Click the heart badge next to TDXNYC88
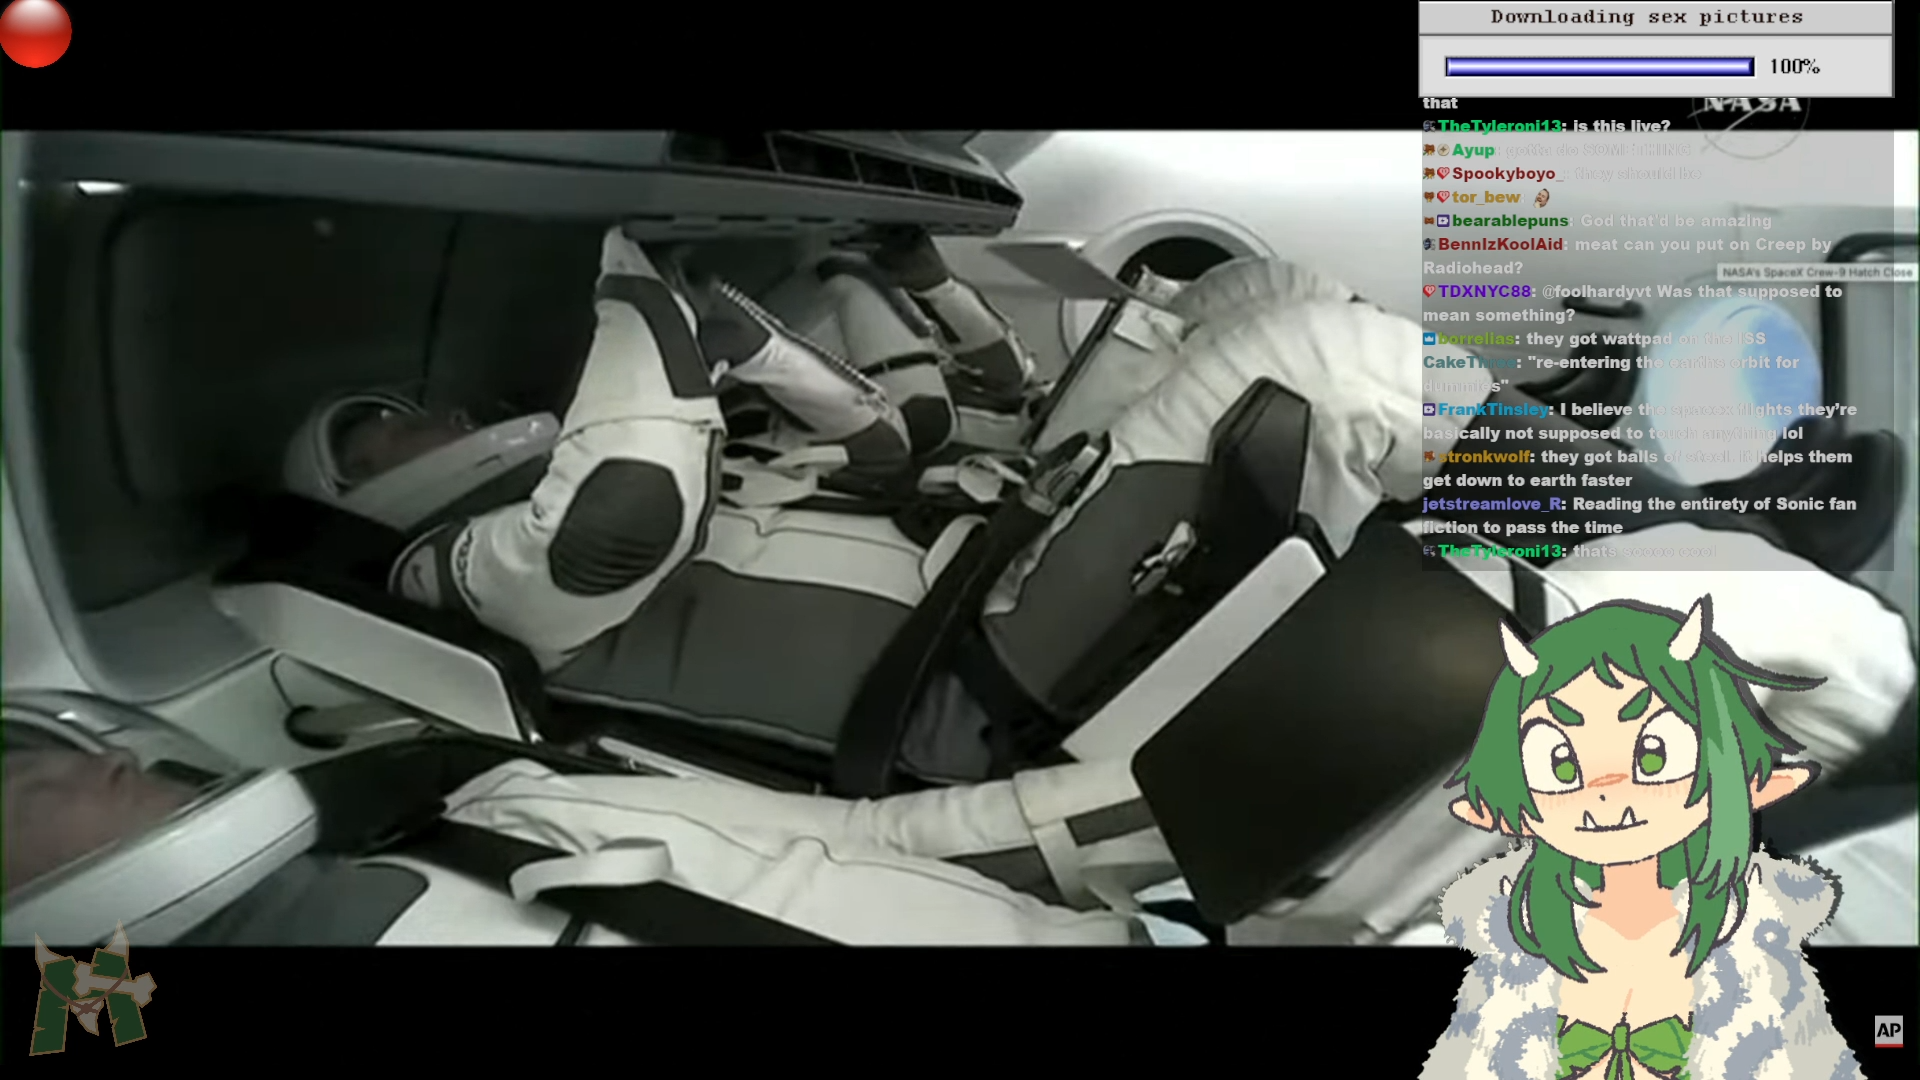1920x1080 pixels. (x=1429, y=292)
